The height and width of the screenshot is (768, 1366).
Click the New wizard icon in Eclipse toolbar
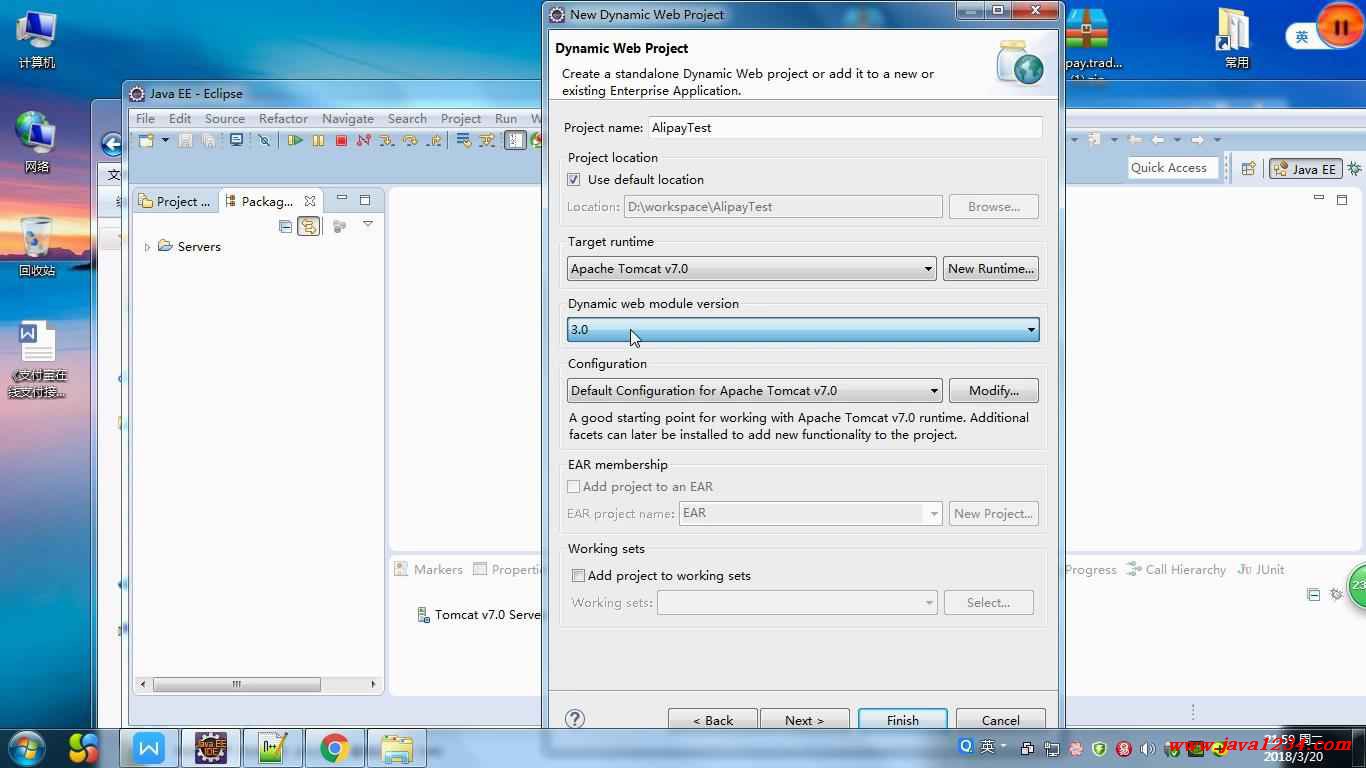146,141
